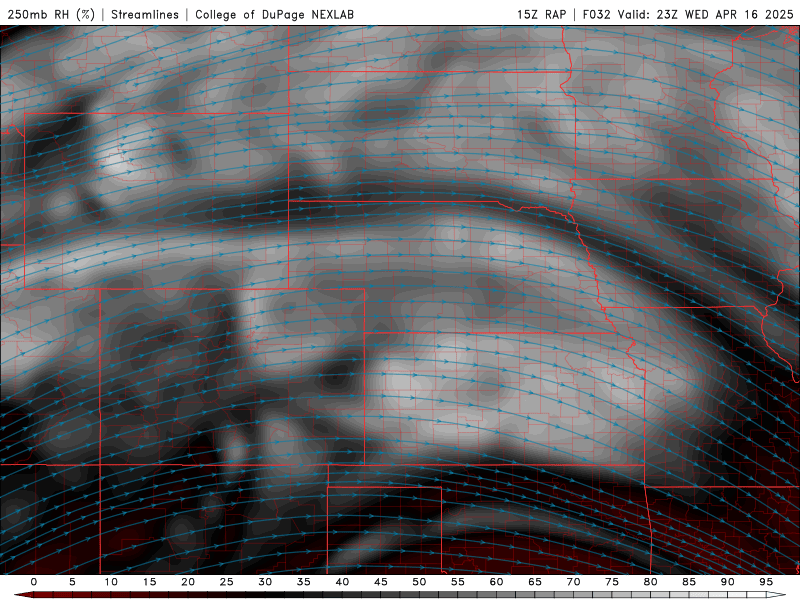Click the "15" colorbar scale label
The width and height of the screenshot is (800, 600).
click(x=149, y=582)
